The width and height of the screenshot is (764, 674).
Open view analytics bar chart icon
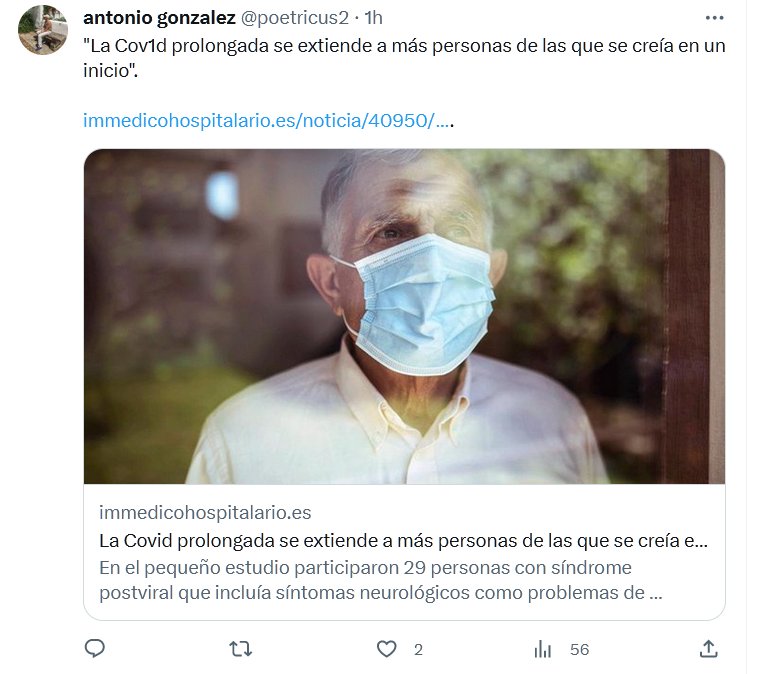click(542, 649)
